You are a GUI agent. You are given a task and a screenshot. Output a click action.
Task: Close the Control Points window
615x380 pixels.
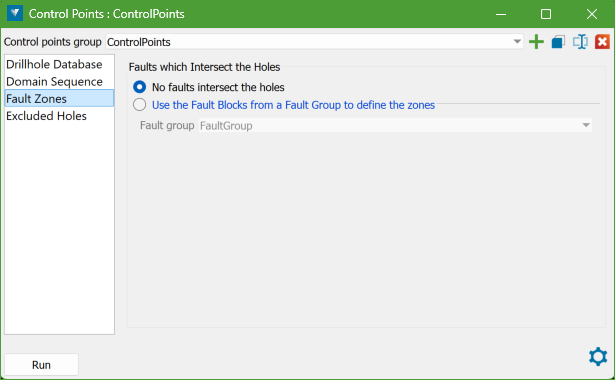point(591,14)
